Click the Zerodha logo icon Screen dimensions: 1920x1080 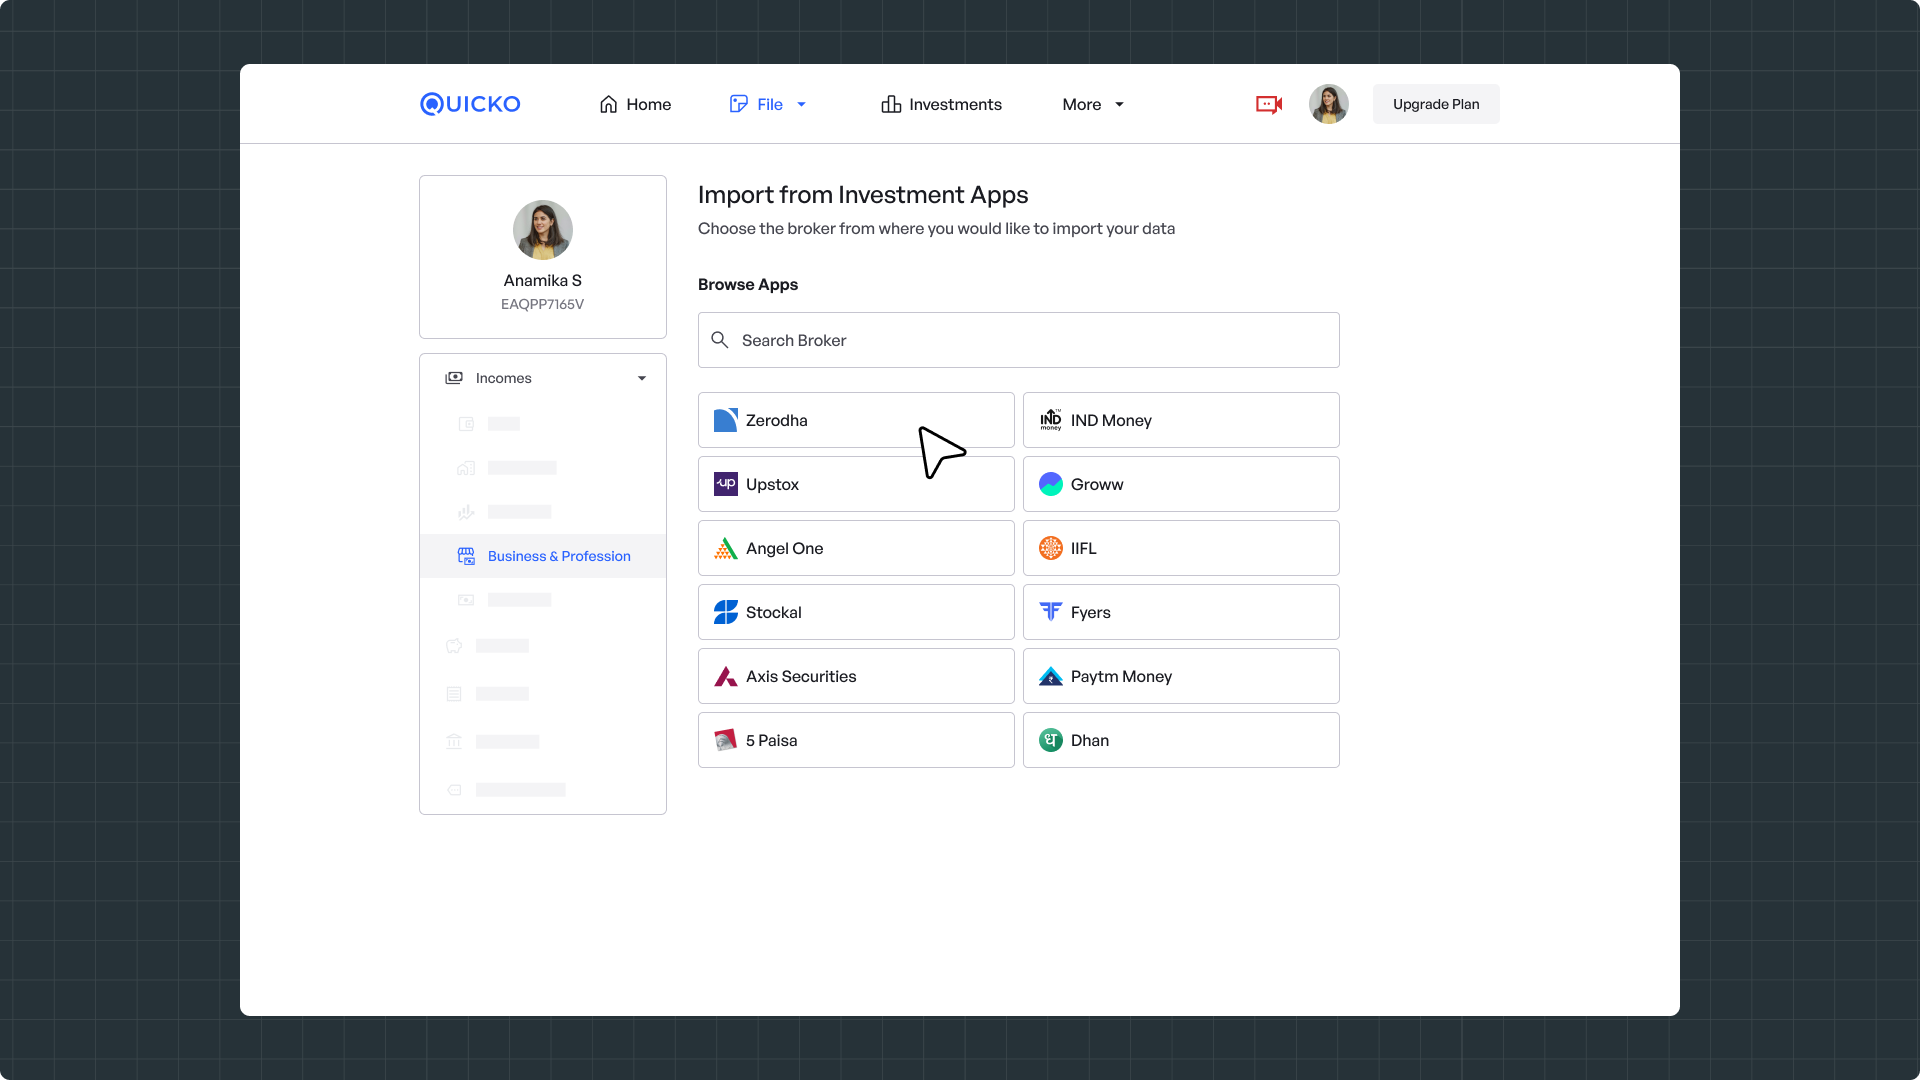[726, 420]
